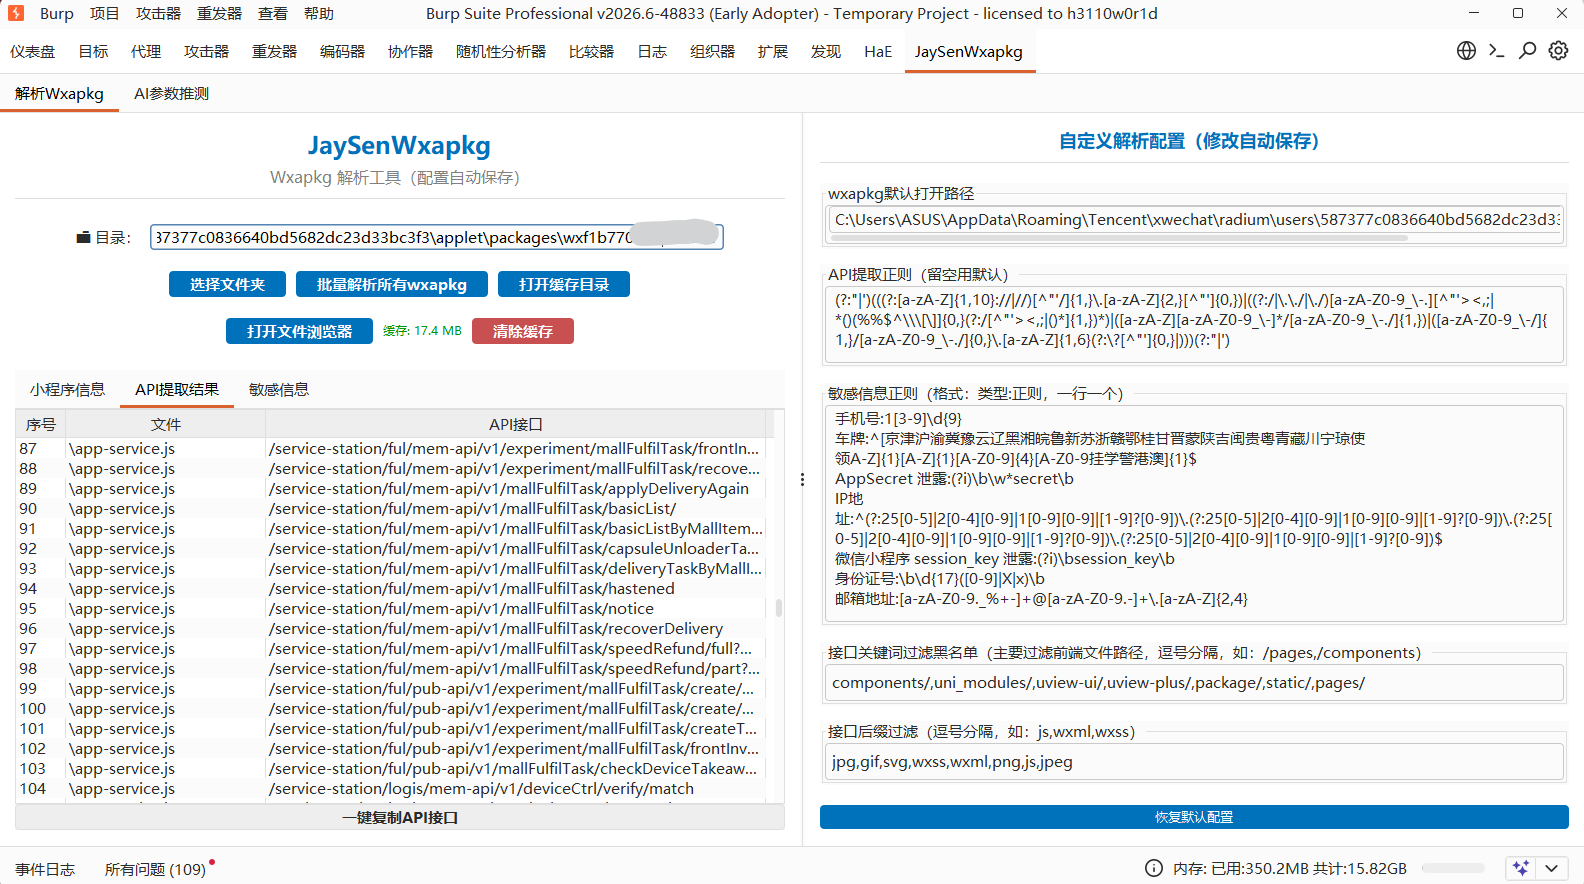This screenshot has width=1584, height=884.
Task: Click the 打开缓存目录 button
Action: coord(564,284)
